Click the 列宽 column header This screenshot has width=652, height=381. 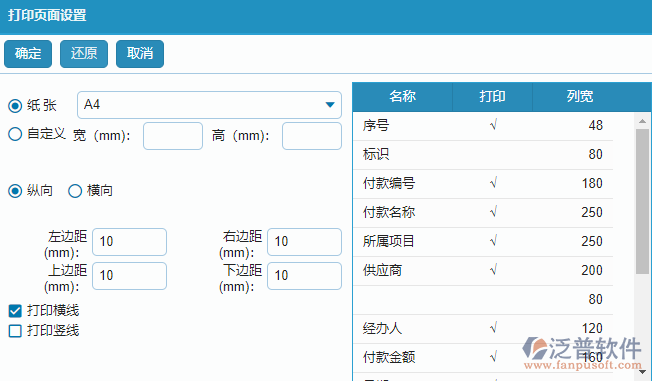(580, 96)
